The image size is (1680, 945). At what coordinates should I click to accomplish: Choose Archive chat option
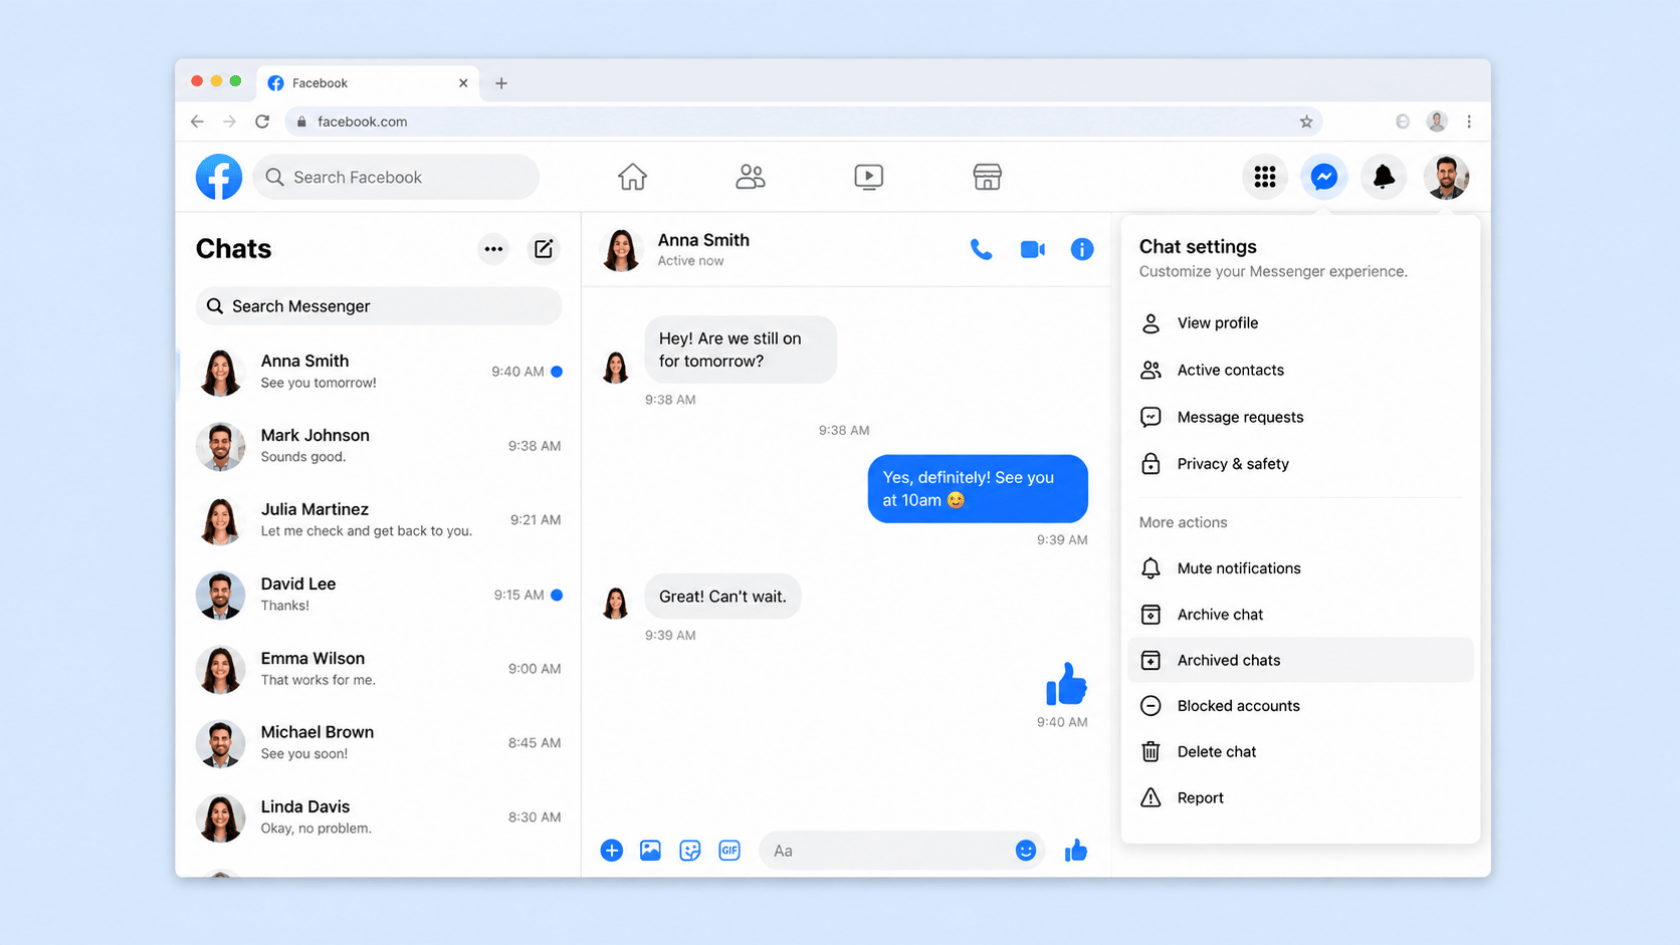click(x=1300, y=614)
